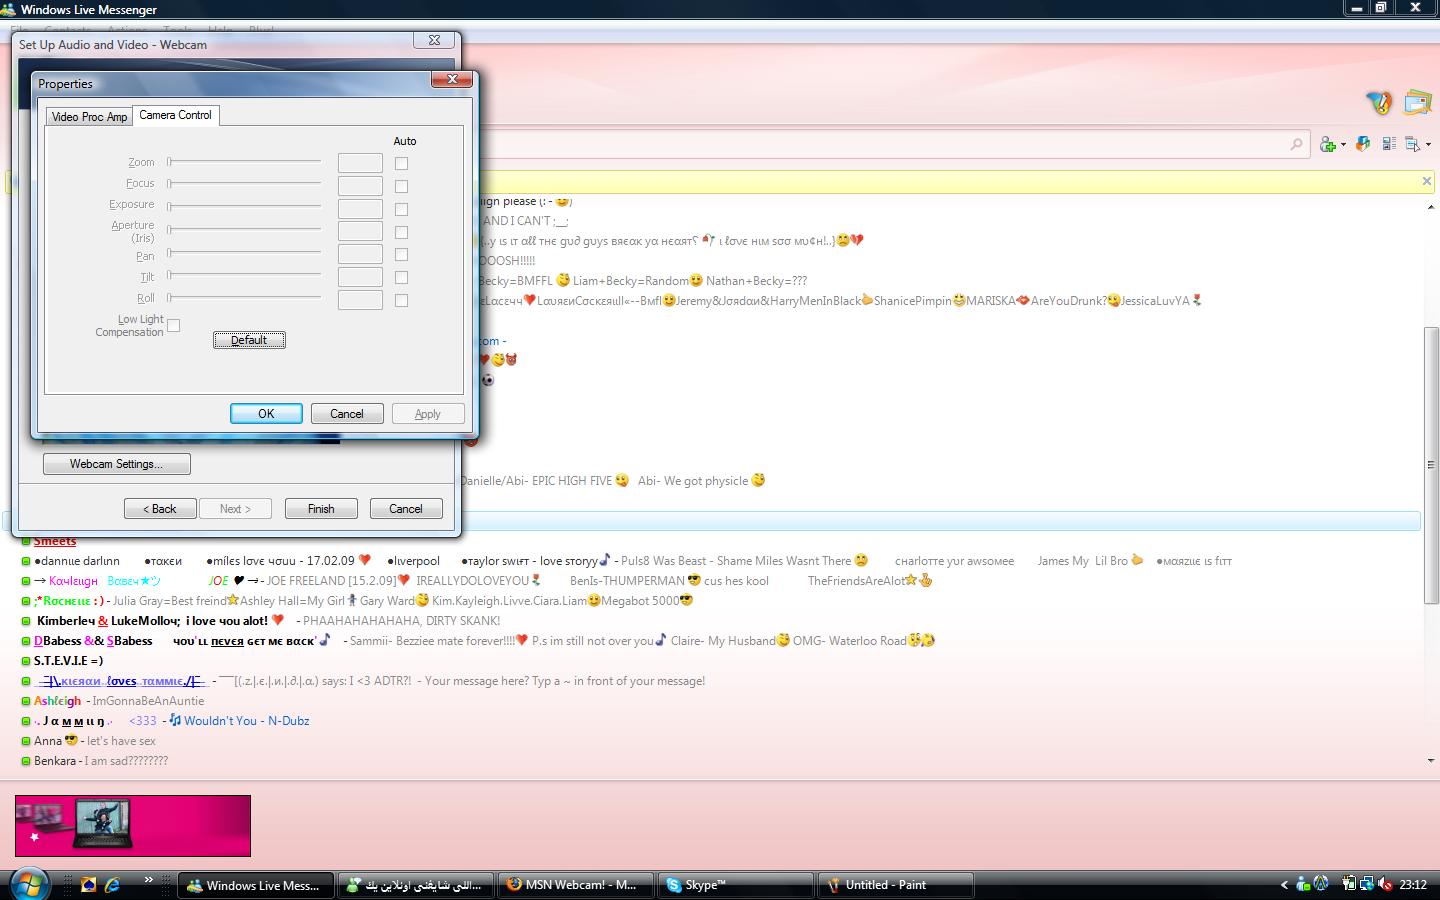Click the Windows Start orb
This screenshot has height=900, width=1440.
[x=30, y=884]
